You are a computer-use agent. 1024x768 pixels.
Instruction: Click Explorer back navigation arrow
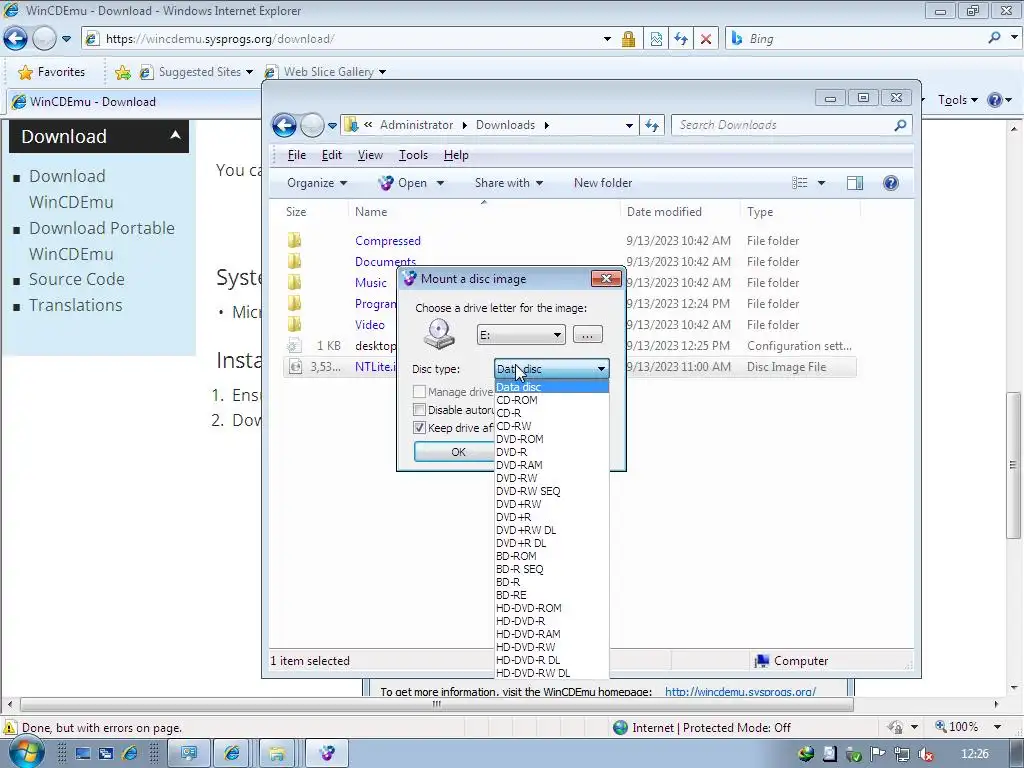pyautogui.click(x=284, y=125)
